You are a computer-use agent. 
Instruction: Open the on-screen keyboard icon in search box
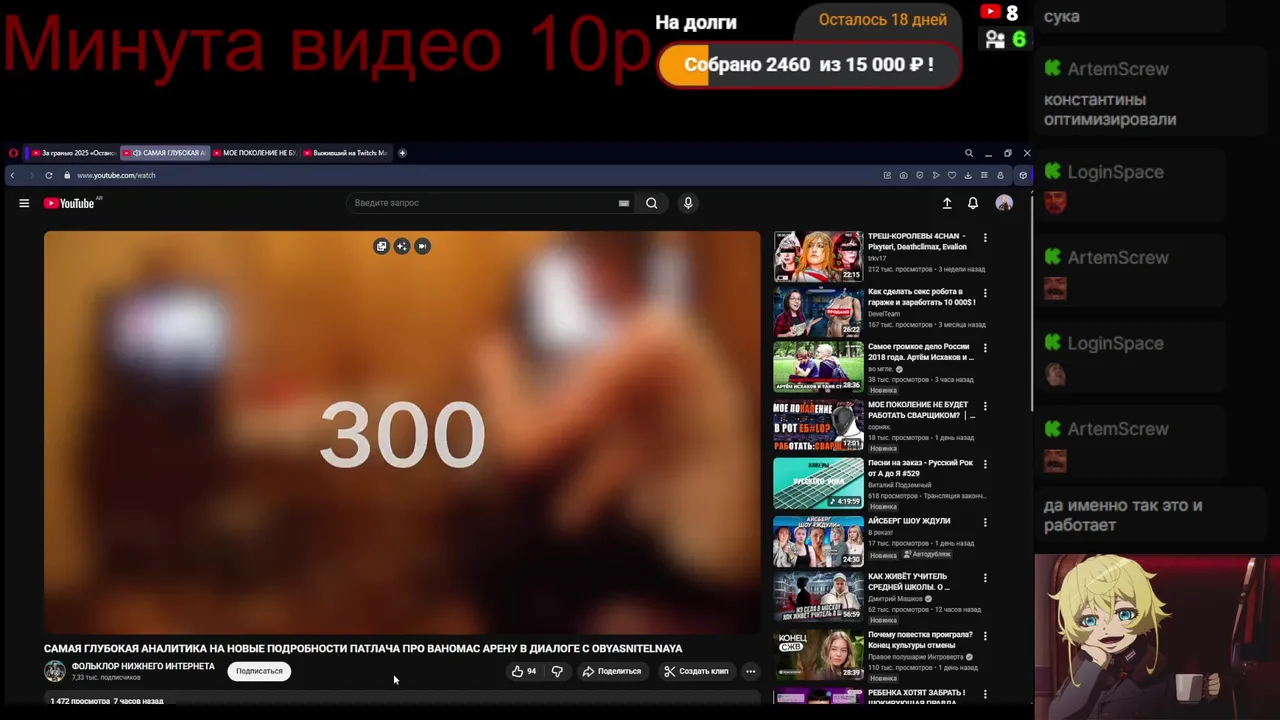(x=624, y=203)
